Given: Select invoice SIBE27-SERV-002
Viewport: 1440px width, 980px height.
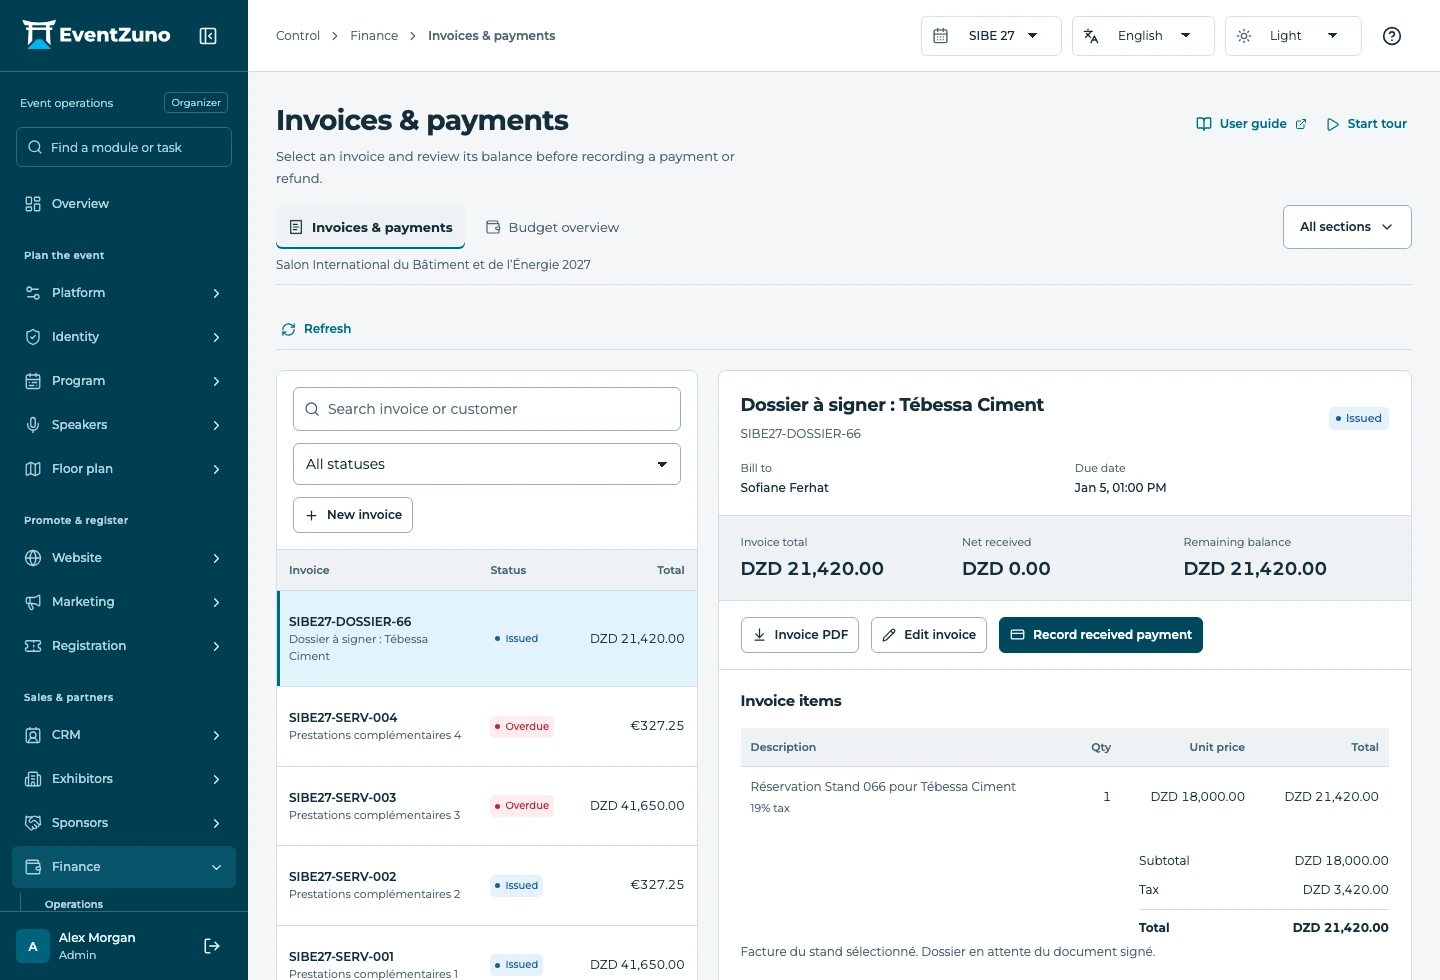Looking at the screenshot, I should (x=487, y=885).
